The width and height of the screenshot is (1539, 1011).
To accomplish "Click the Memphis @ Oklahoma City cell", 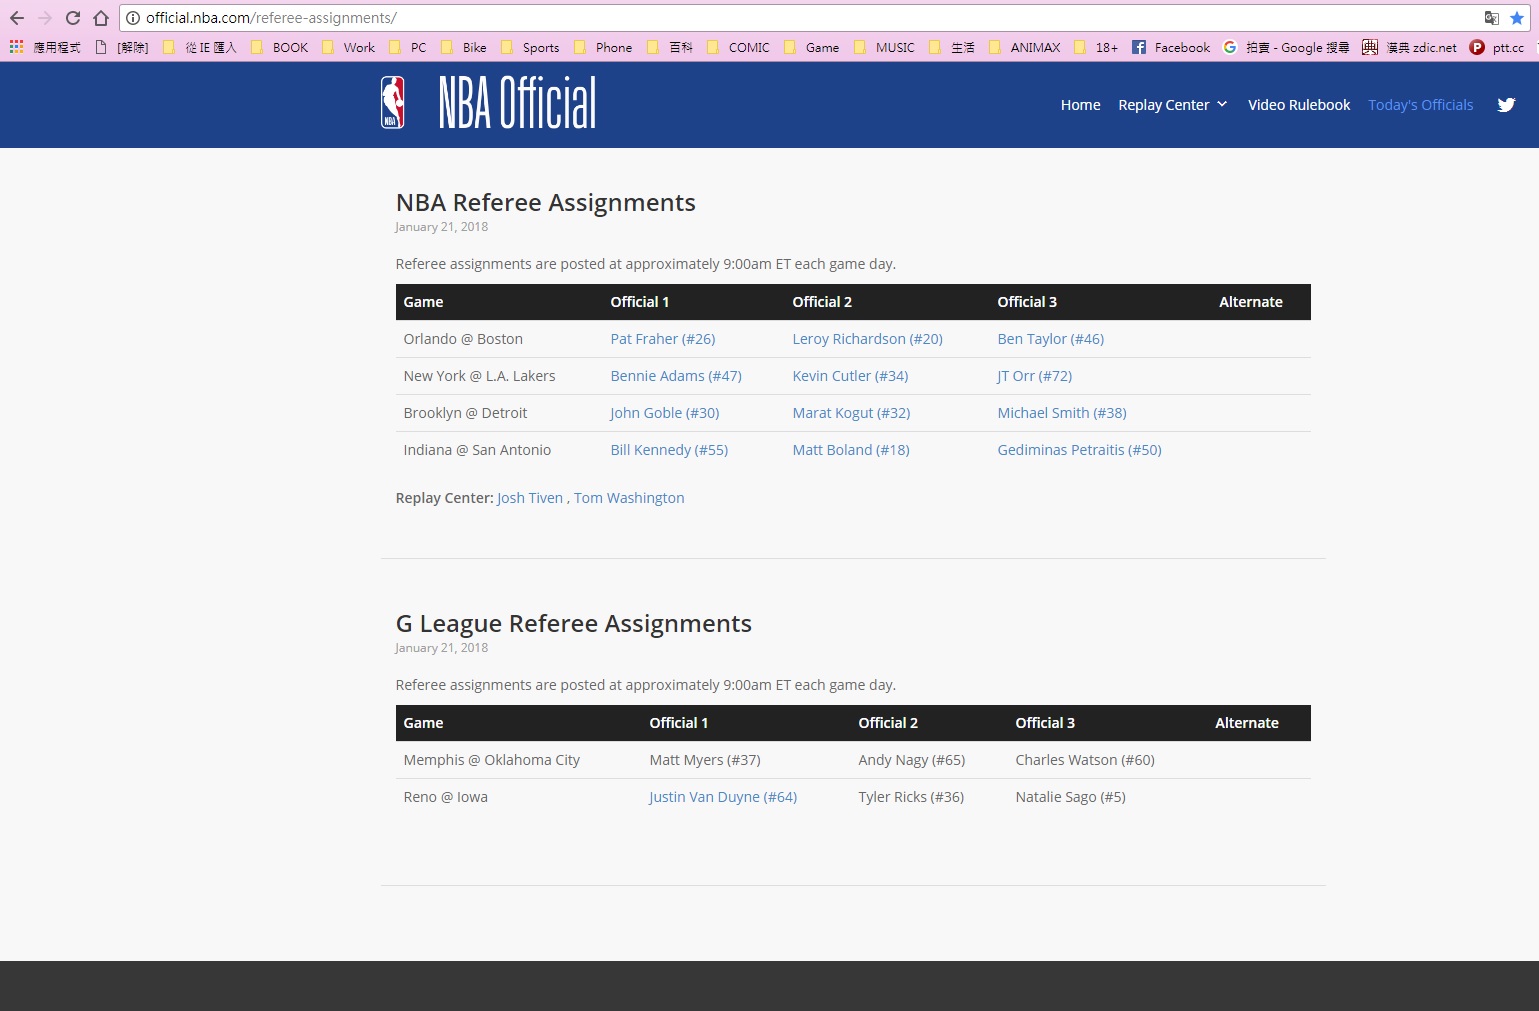I will [x=491, y=760].
